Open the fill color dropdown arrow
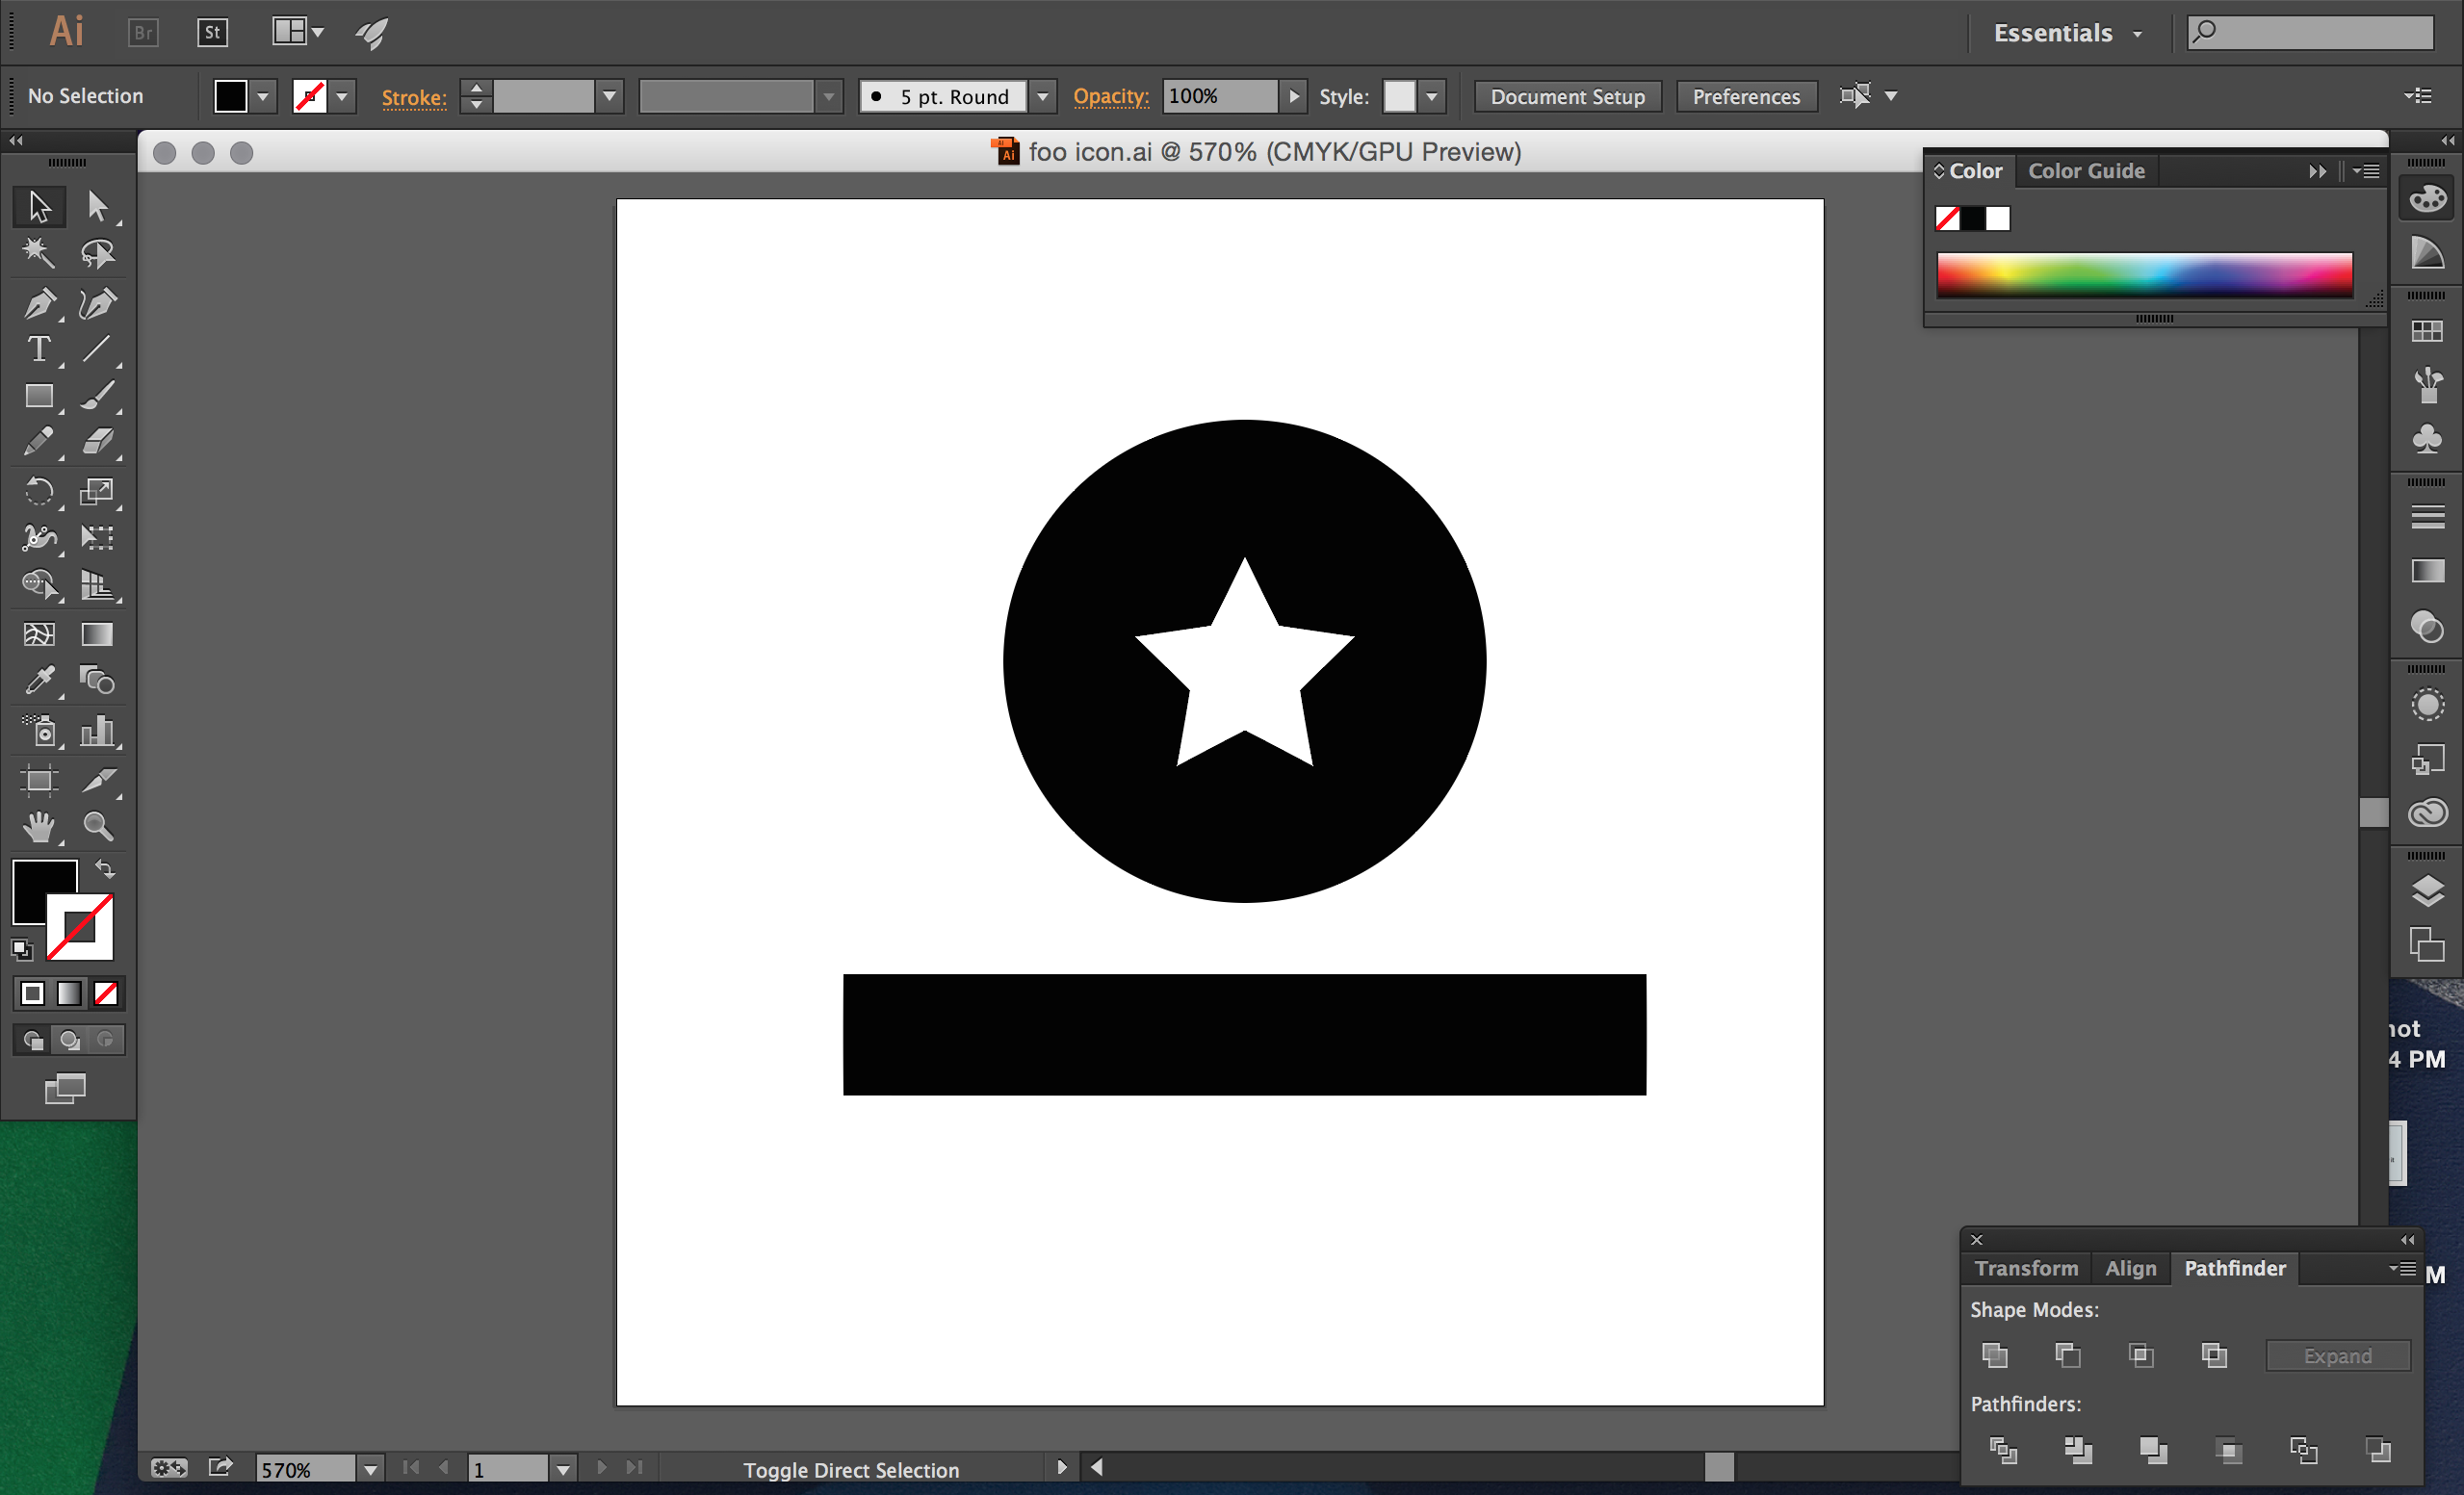Screen dimensions: 2464x1495 [x=263, y=97]
